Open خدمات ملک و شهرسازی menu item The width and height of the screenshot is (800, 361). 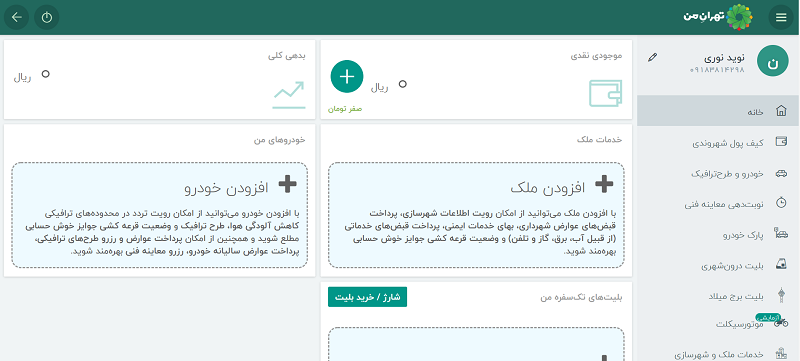717,353
